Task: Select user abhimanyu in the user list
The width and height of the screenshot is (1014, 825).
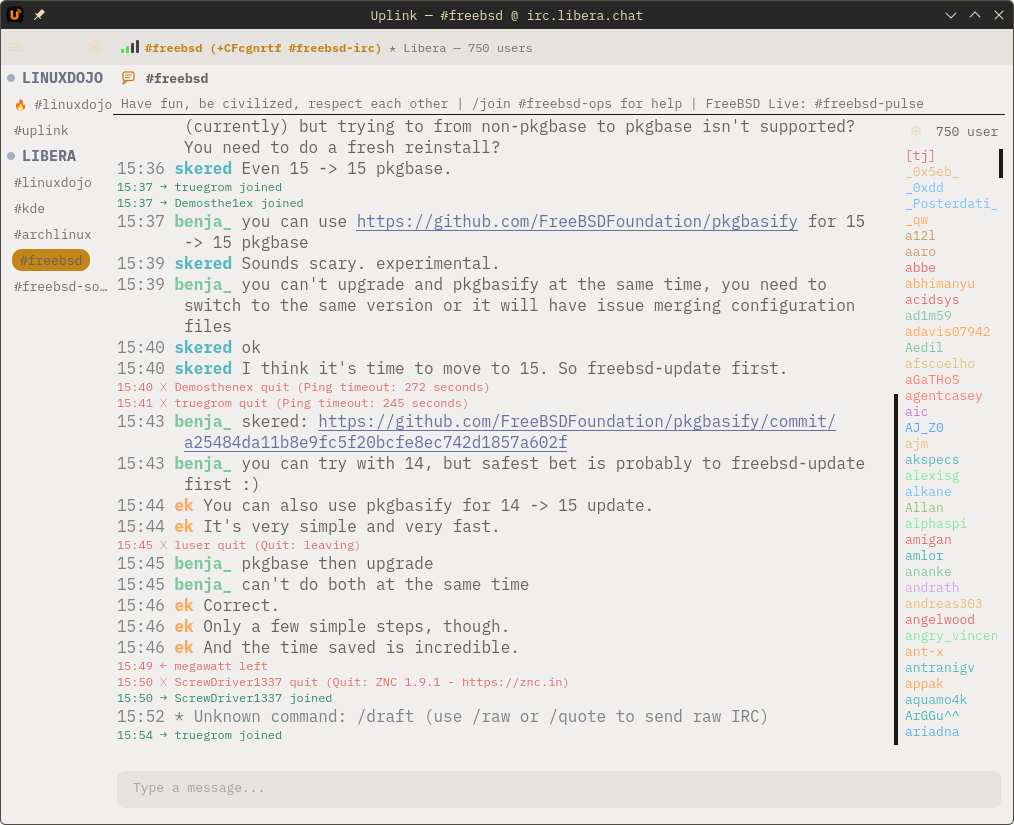Action: (x=940, y=284)
